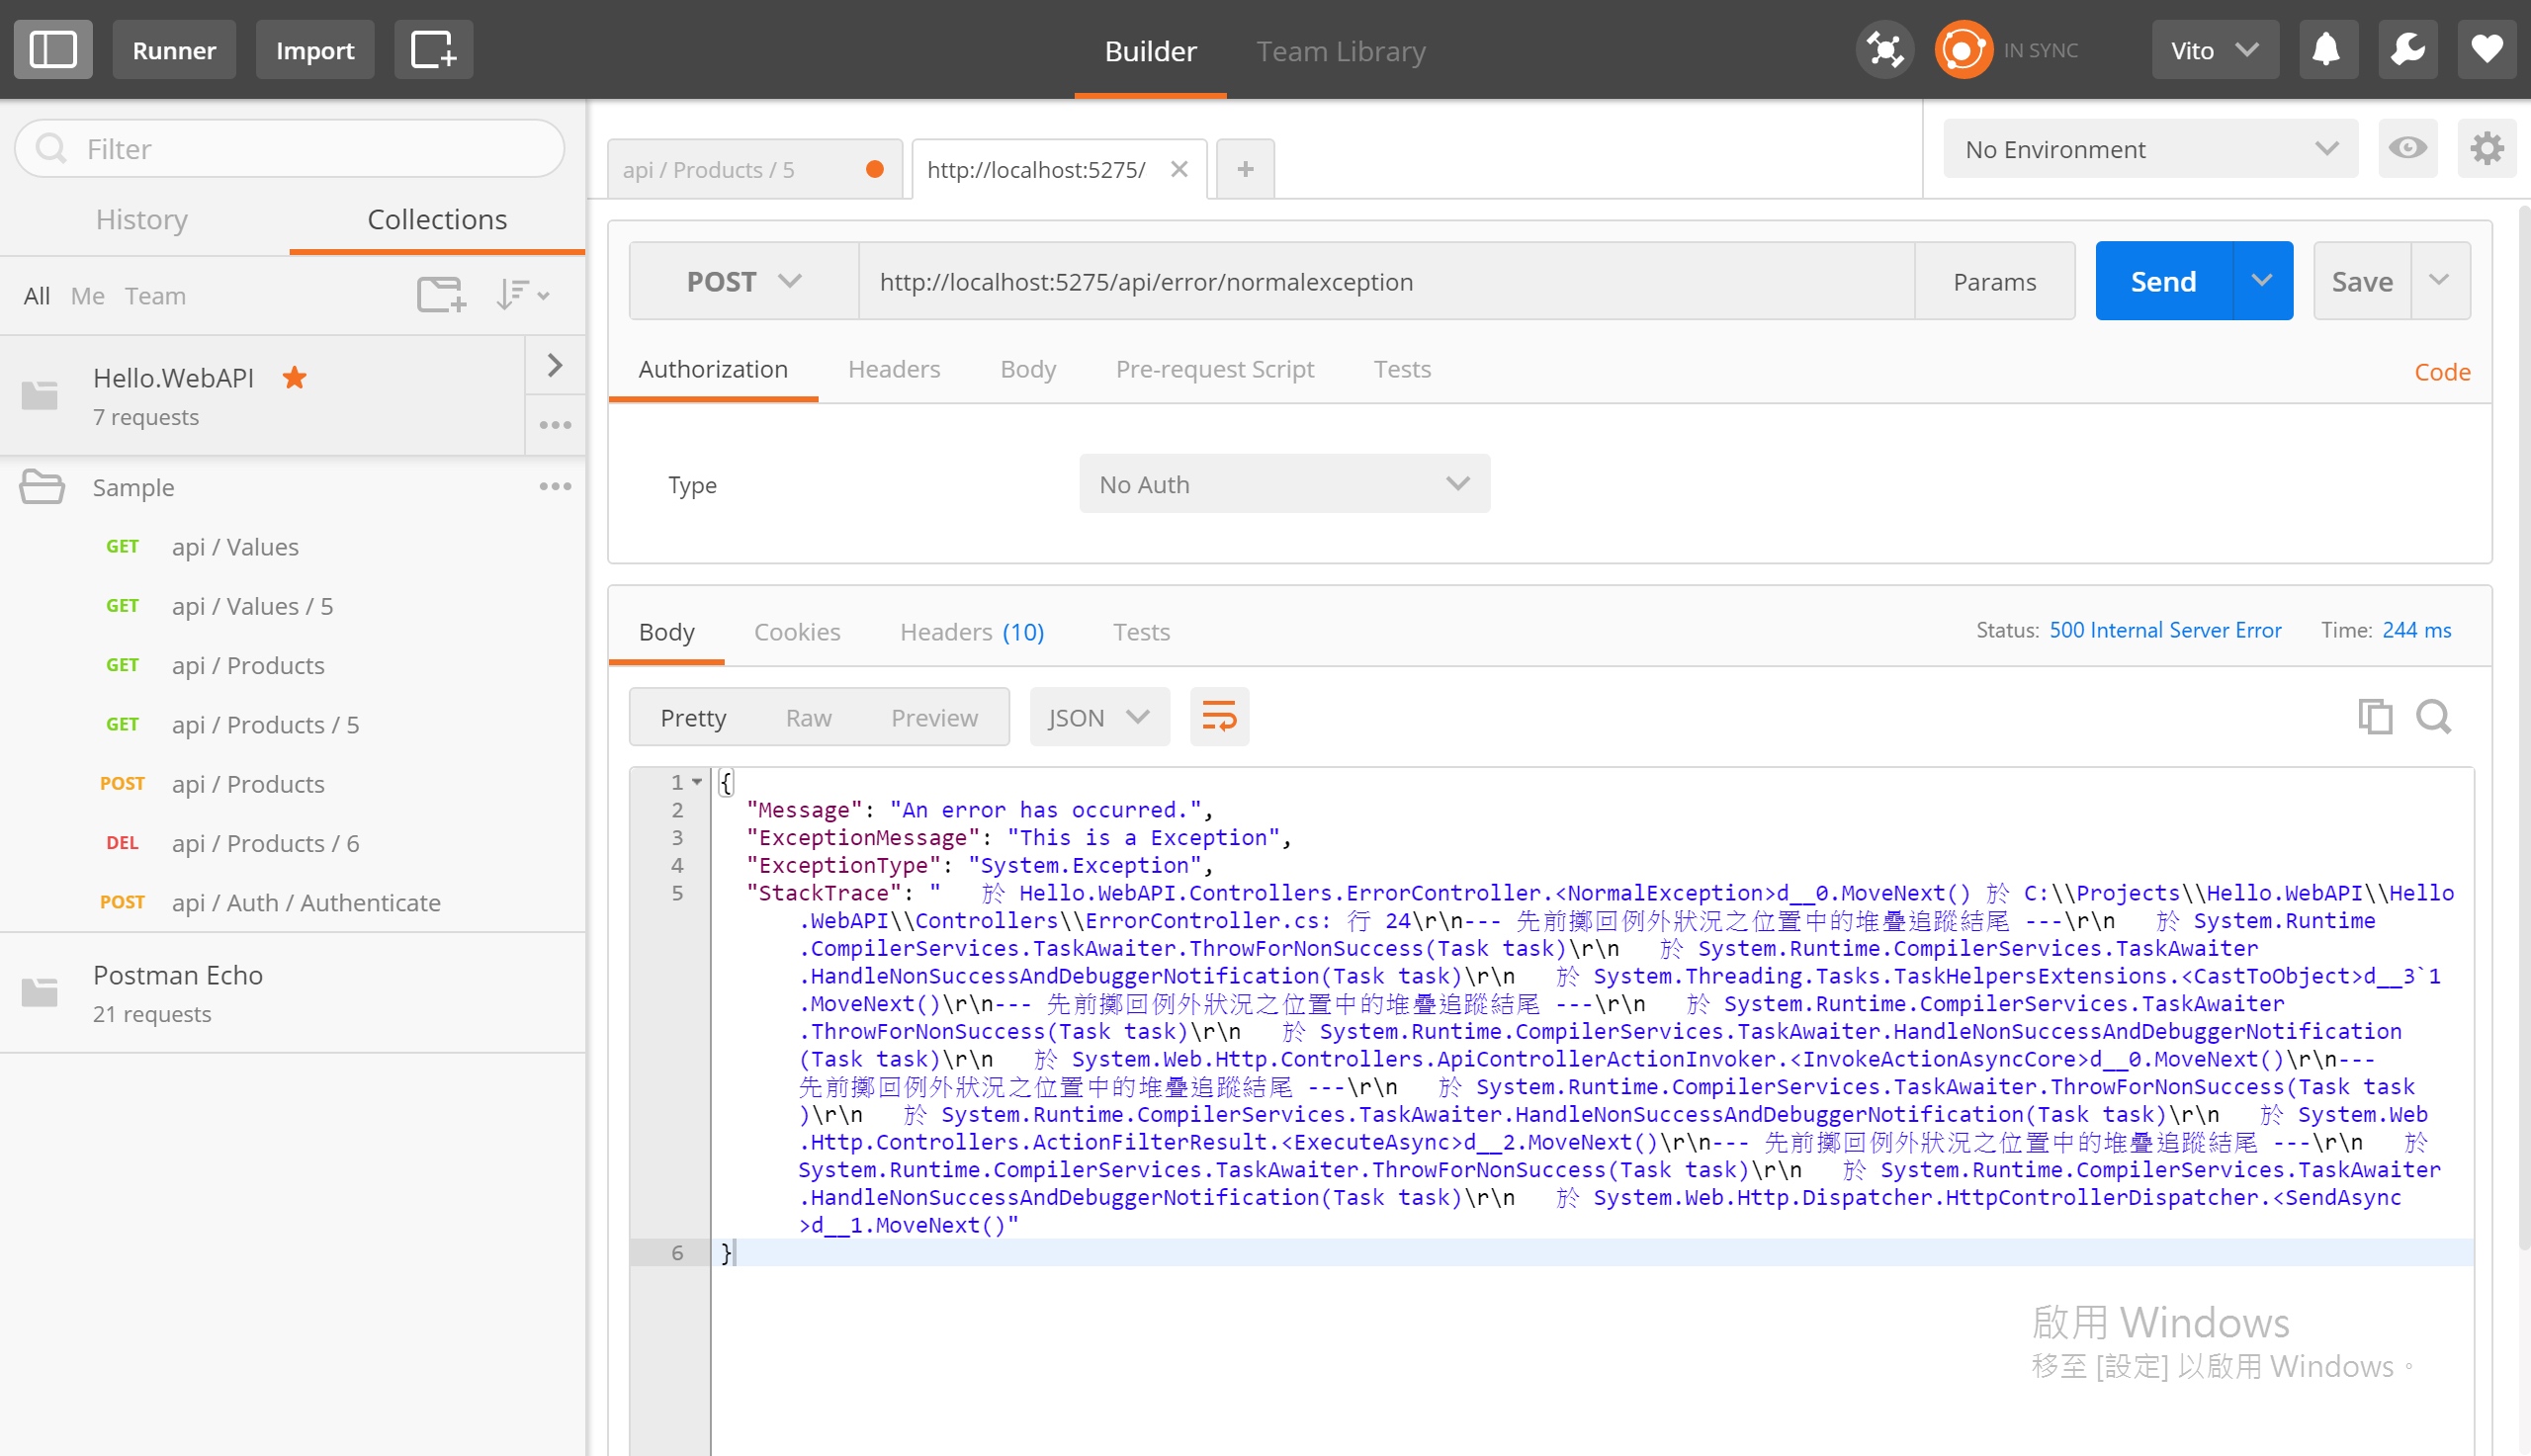
Task: Create a new collection folder icon
Action: point(441,295)
